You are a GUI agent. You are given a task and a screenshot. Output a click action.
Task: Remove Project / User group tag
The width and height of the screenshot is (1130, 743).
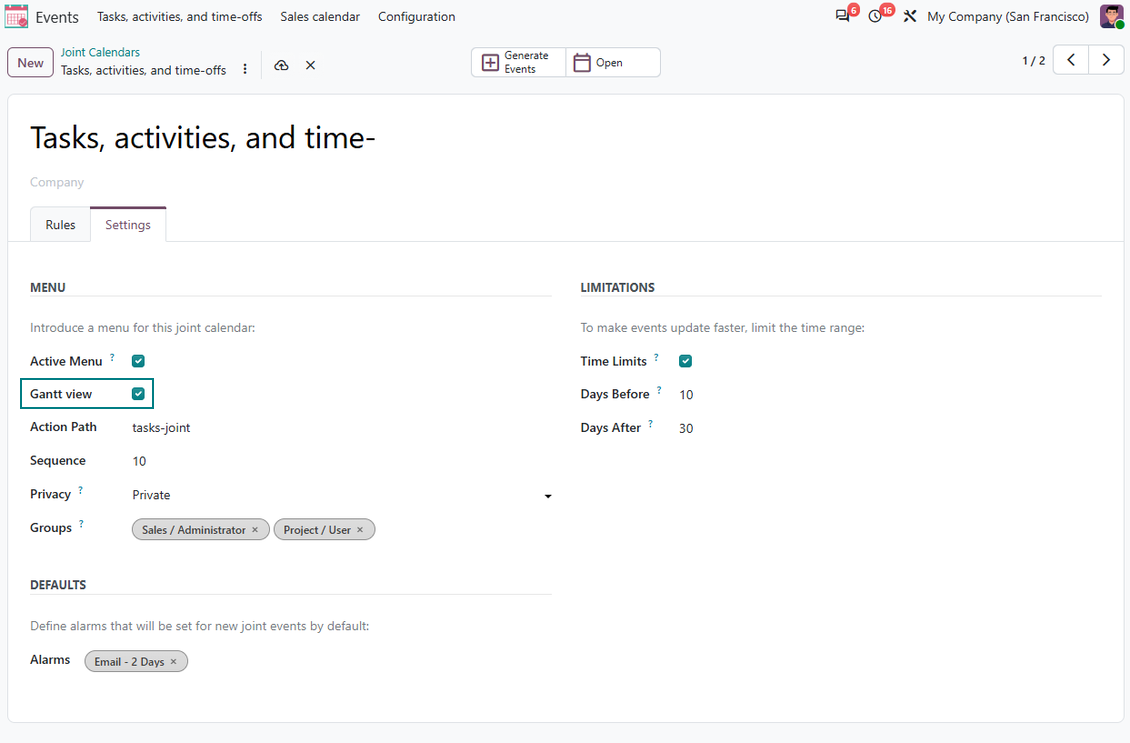[360, 530]
